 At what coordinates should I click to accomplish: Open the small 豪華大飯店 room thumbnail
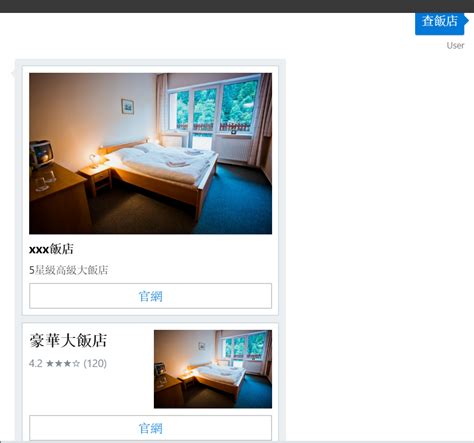[213, 369]
